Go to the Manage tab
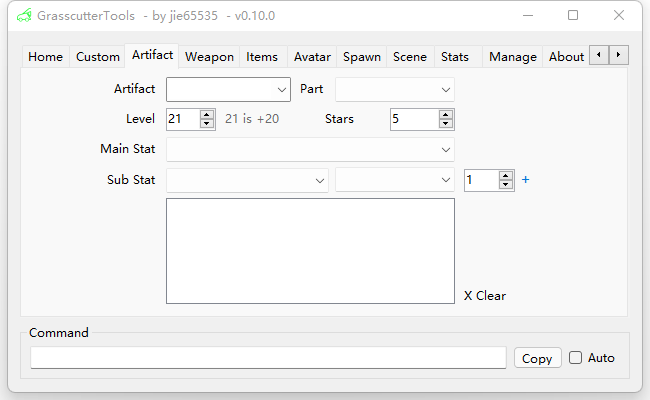 [x=512, y=57]
